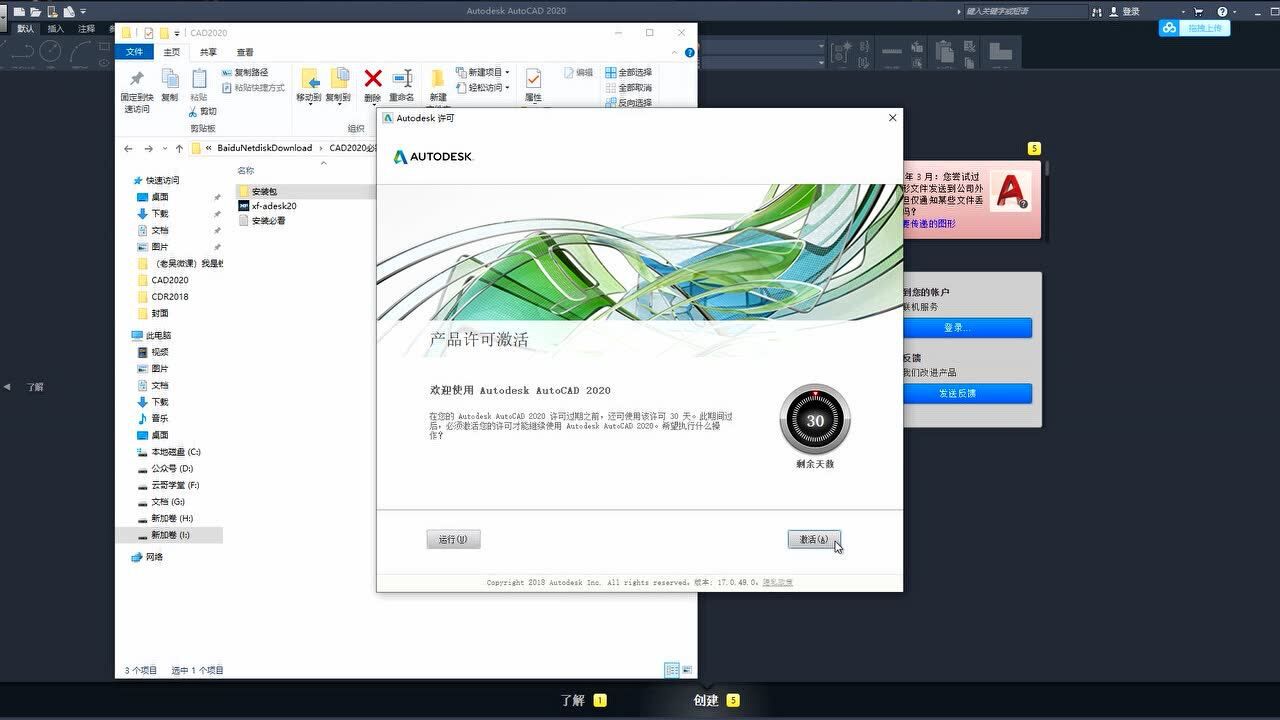
Task: Click the 名称 column header in the file list
Action: tap(246, 171)
